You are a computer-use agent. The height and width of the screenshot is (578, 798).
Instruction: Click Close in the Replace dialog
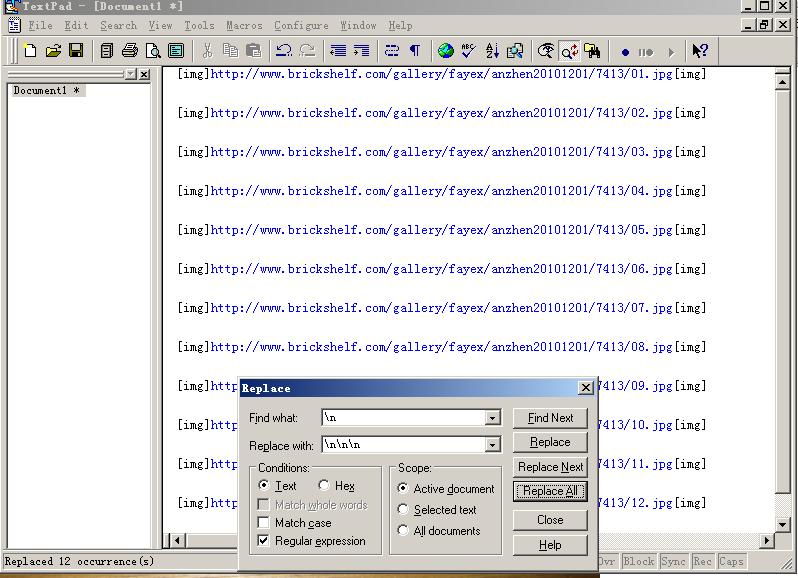[550, 520]
